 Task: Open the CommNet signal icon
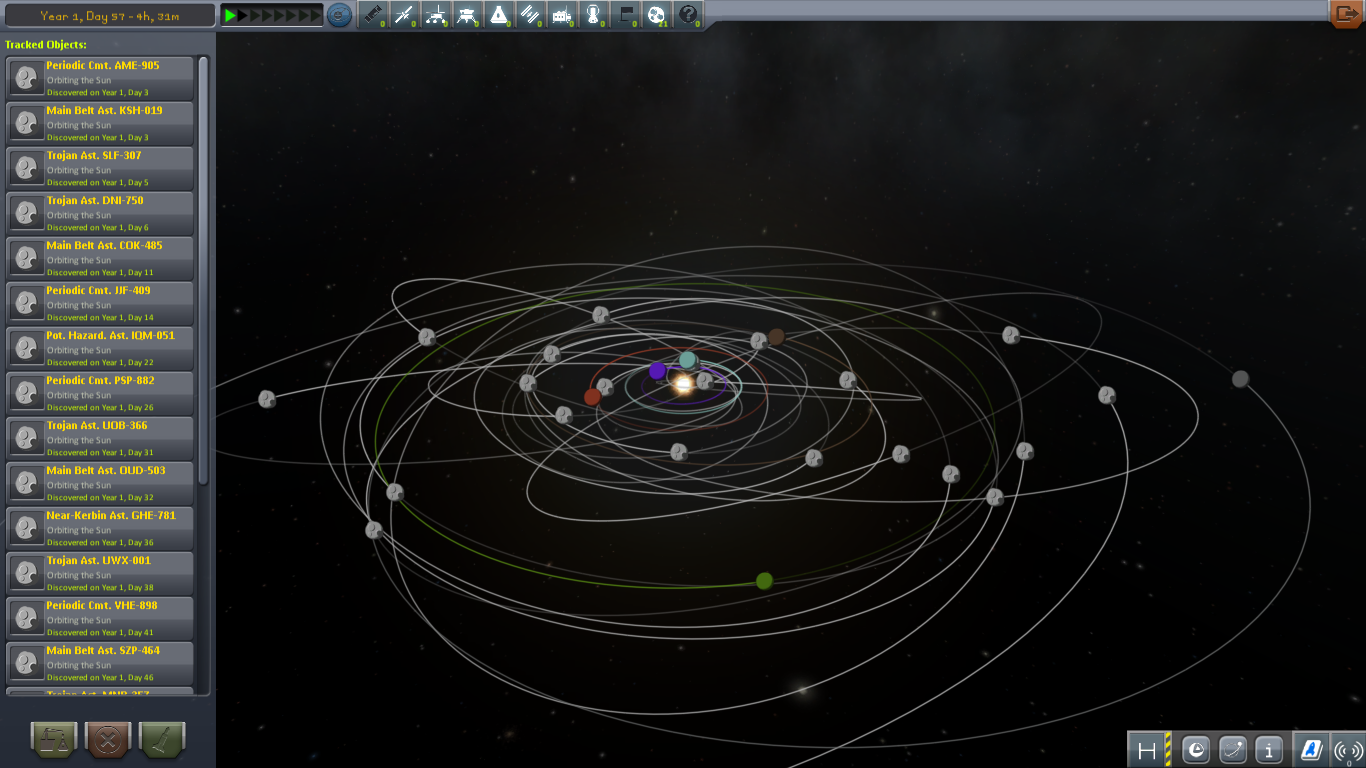click(1347, 749)
